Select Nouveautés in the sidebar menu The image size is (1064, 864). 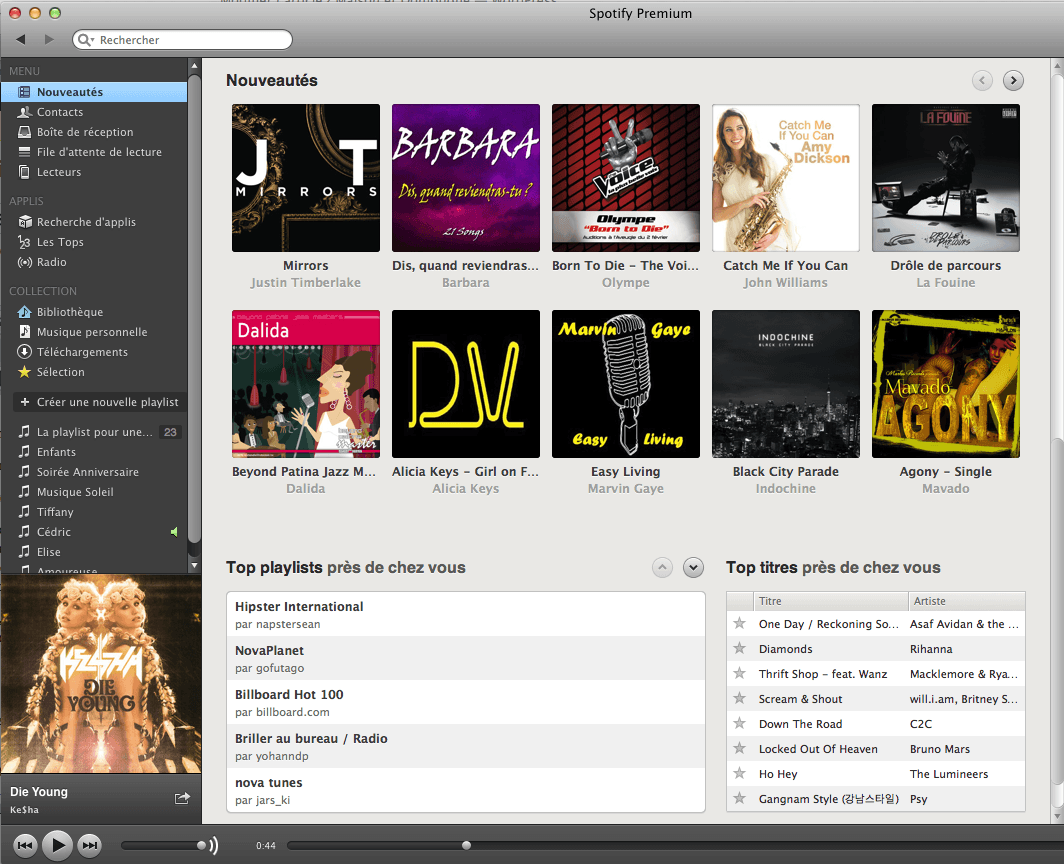coord(94,92)
